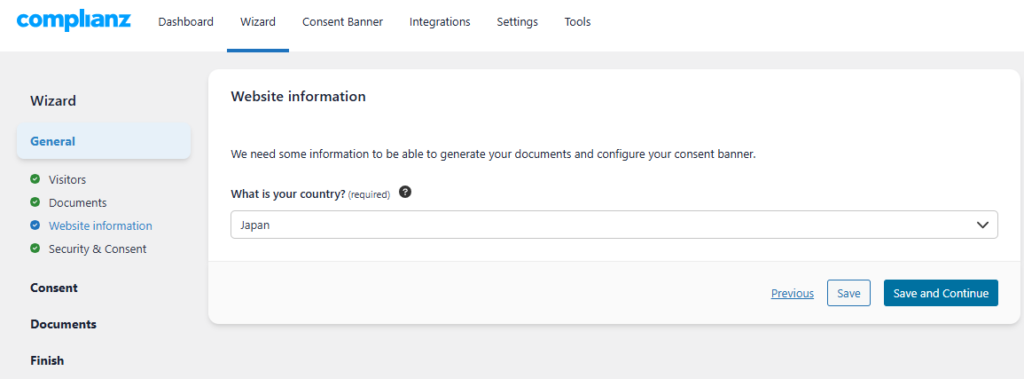Open the country help question-mark icon
The height and width of the screenshot is (379, 1024).
click(405, 193)
